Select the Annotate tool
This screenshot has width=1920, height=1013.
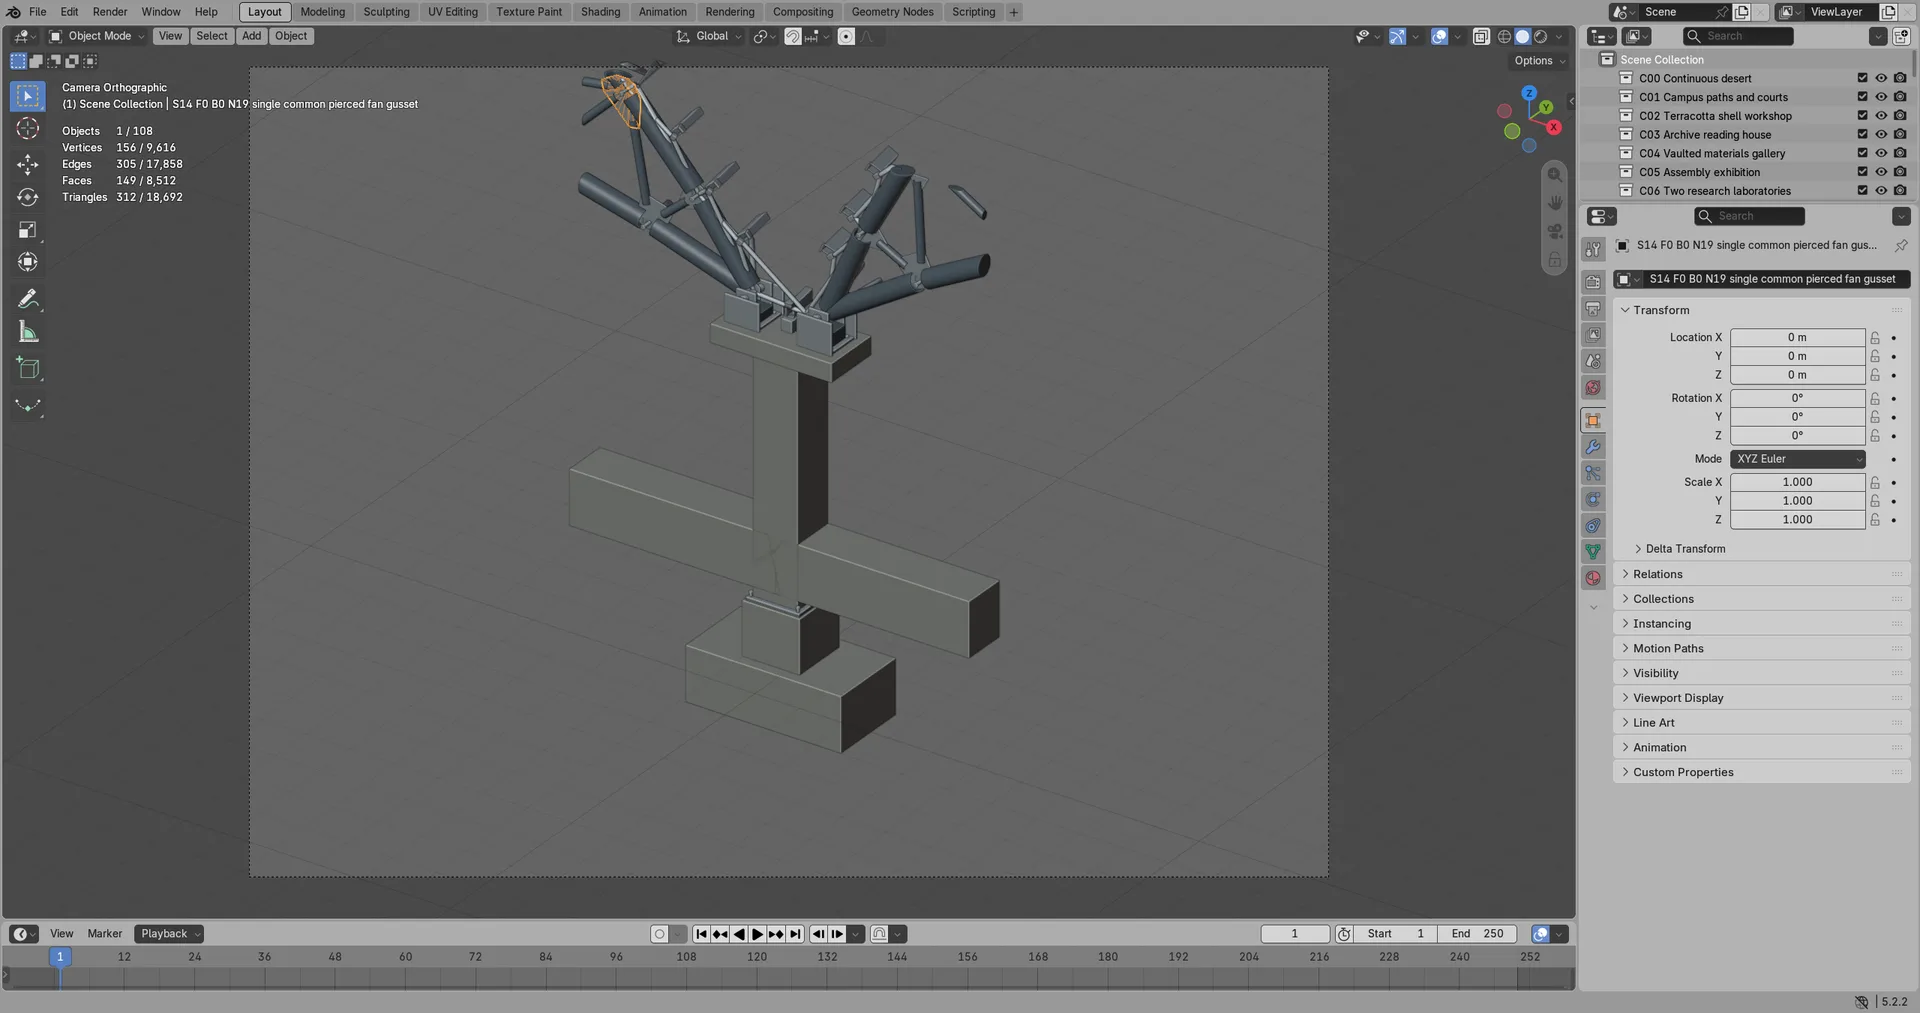tap(28, 299)
